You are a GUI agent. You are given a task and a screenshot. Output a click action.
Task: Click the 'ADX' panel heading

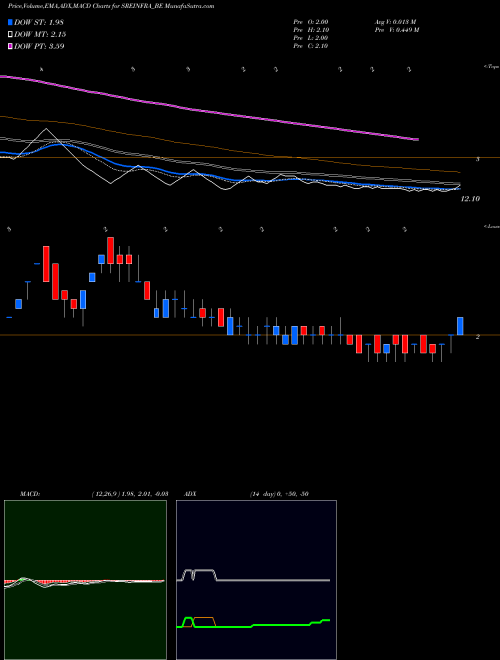190,494
